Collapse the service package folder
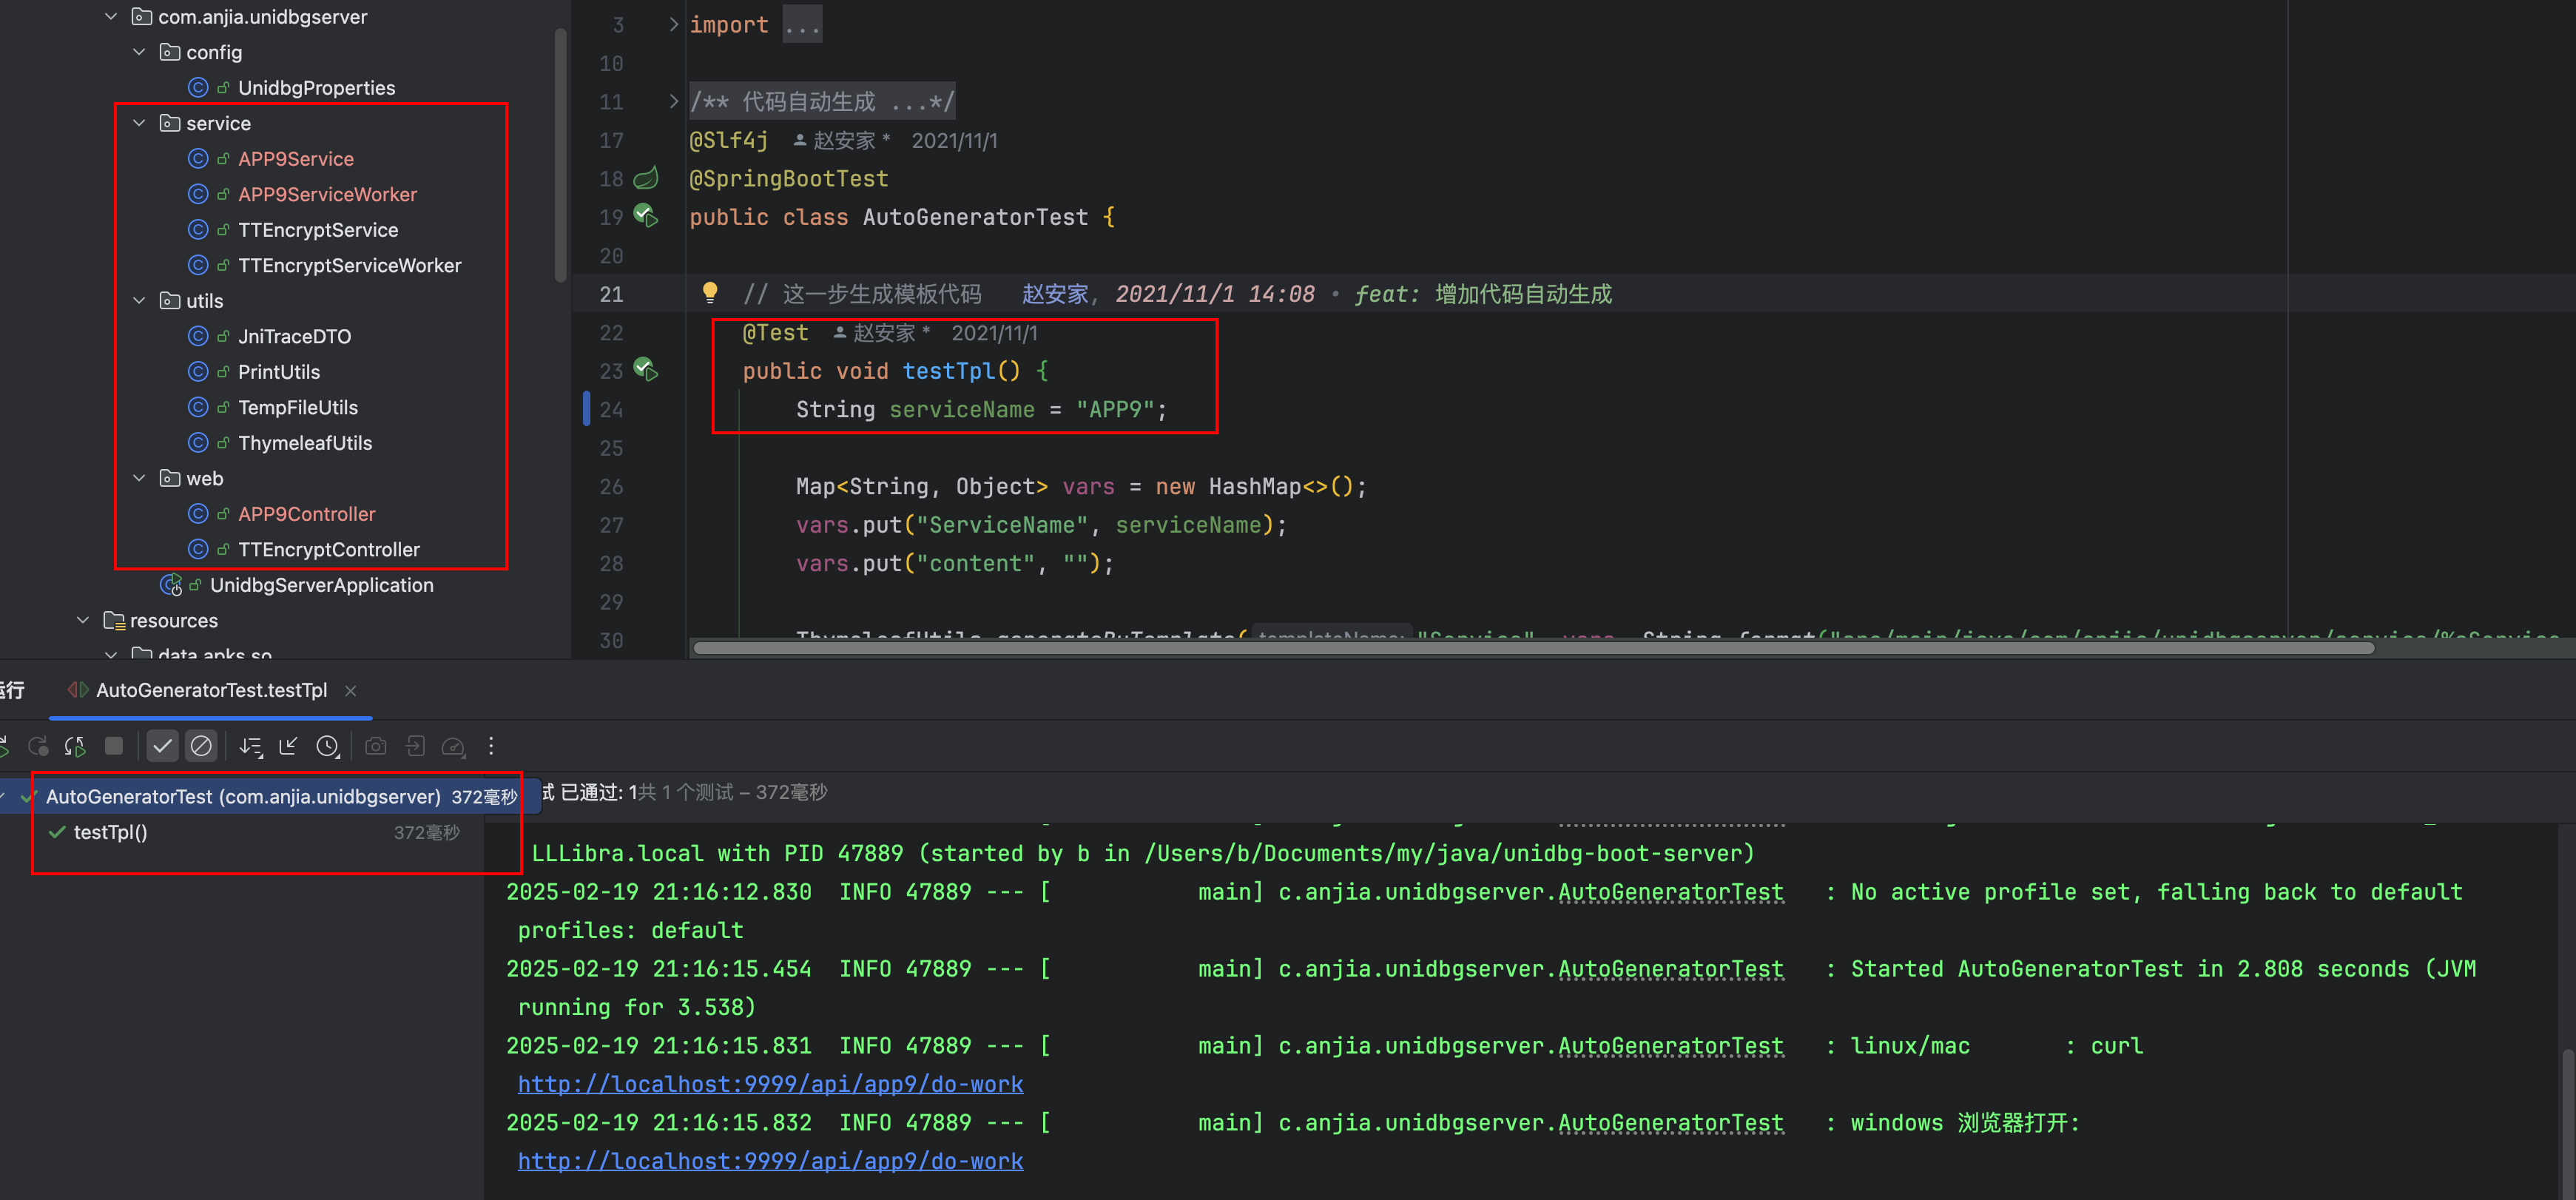This screenshot has width=2576, height=1200. 139,123
